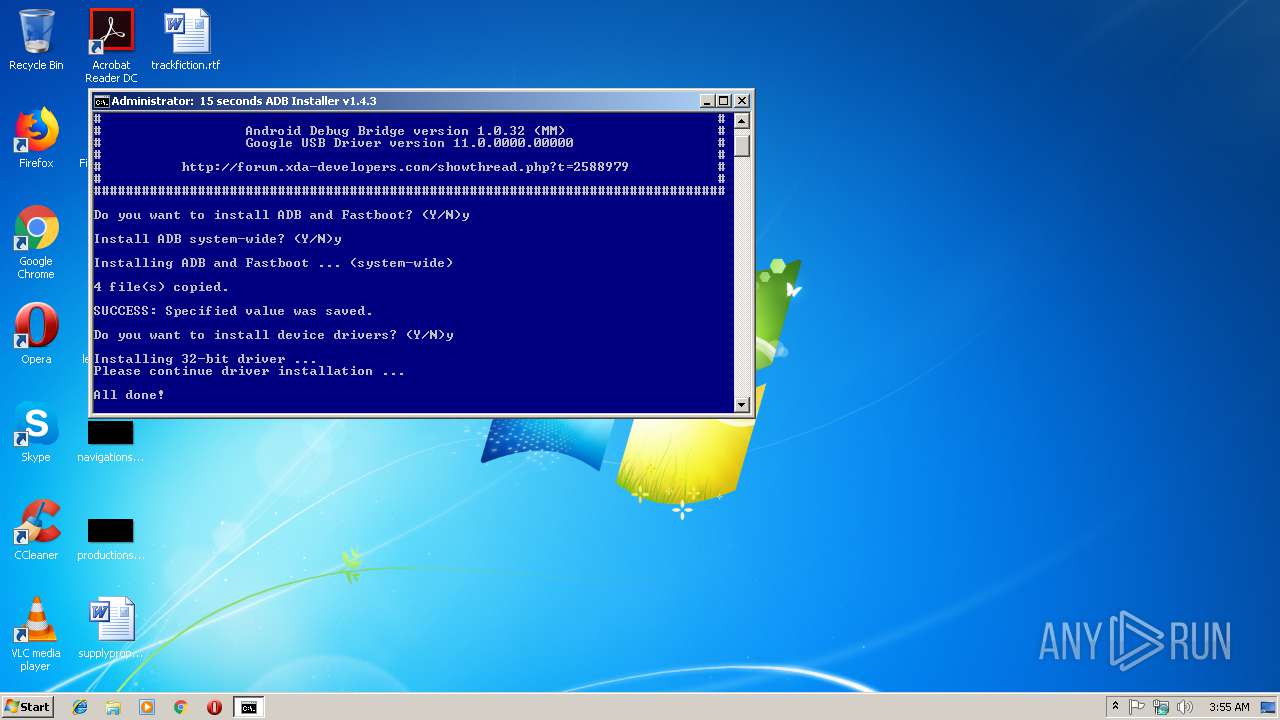
Task: Click the console scrollbar up arrow
Action: click(x=742, y=121)
